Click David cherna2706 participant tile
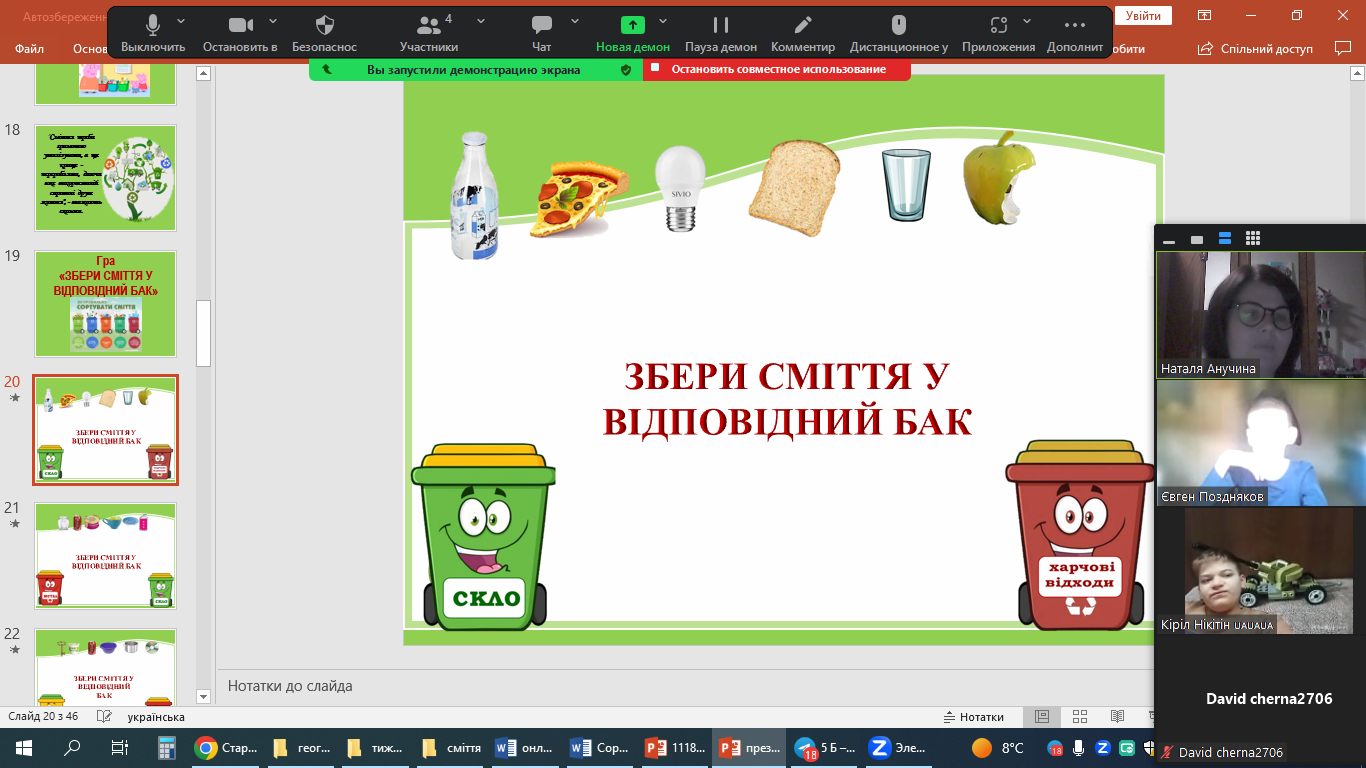Screen dimensions: 1366x768 (x=1261, y=699)
